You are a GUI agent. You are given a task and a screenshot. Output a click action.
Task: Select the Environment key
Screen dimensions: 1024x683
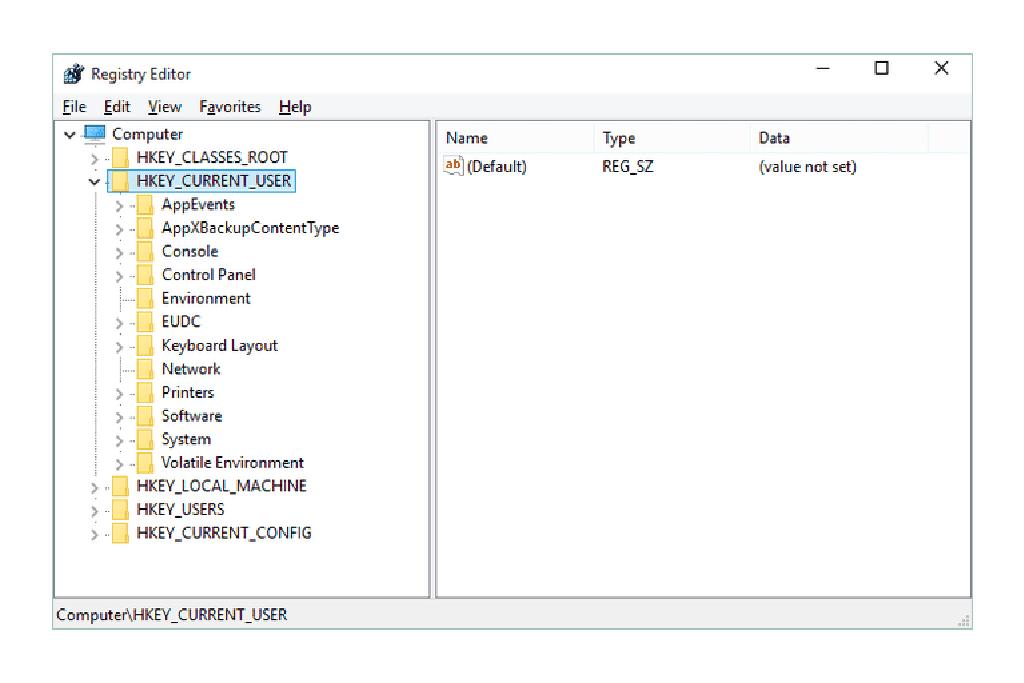(206, 298)
